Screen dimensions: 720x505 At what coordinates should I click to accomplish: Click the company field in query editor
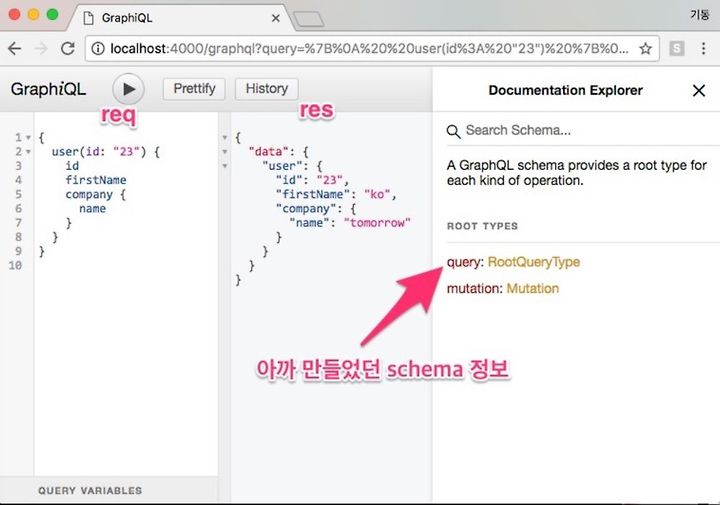pos(89,195)
